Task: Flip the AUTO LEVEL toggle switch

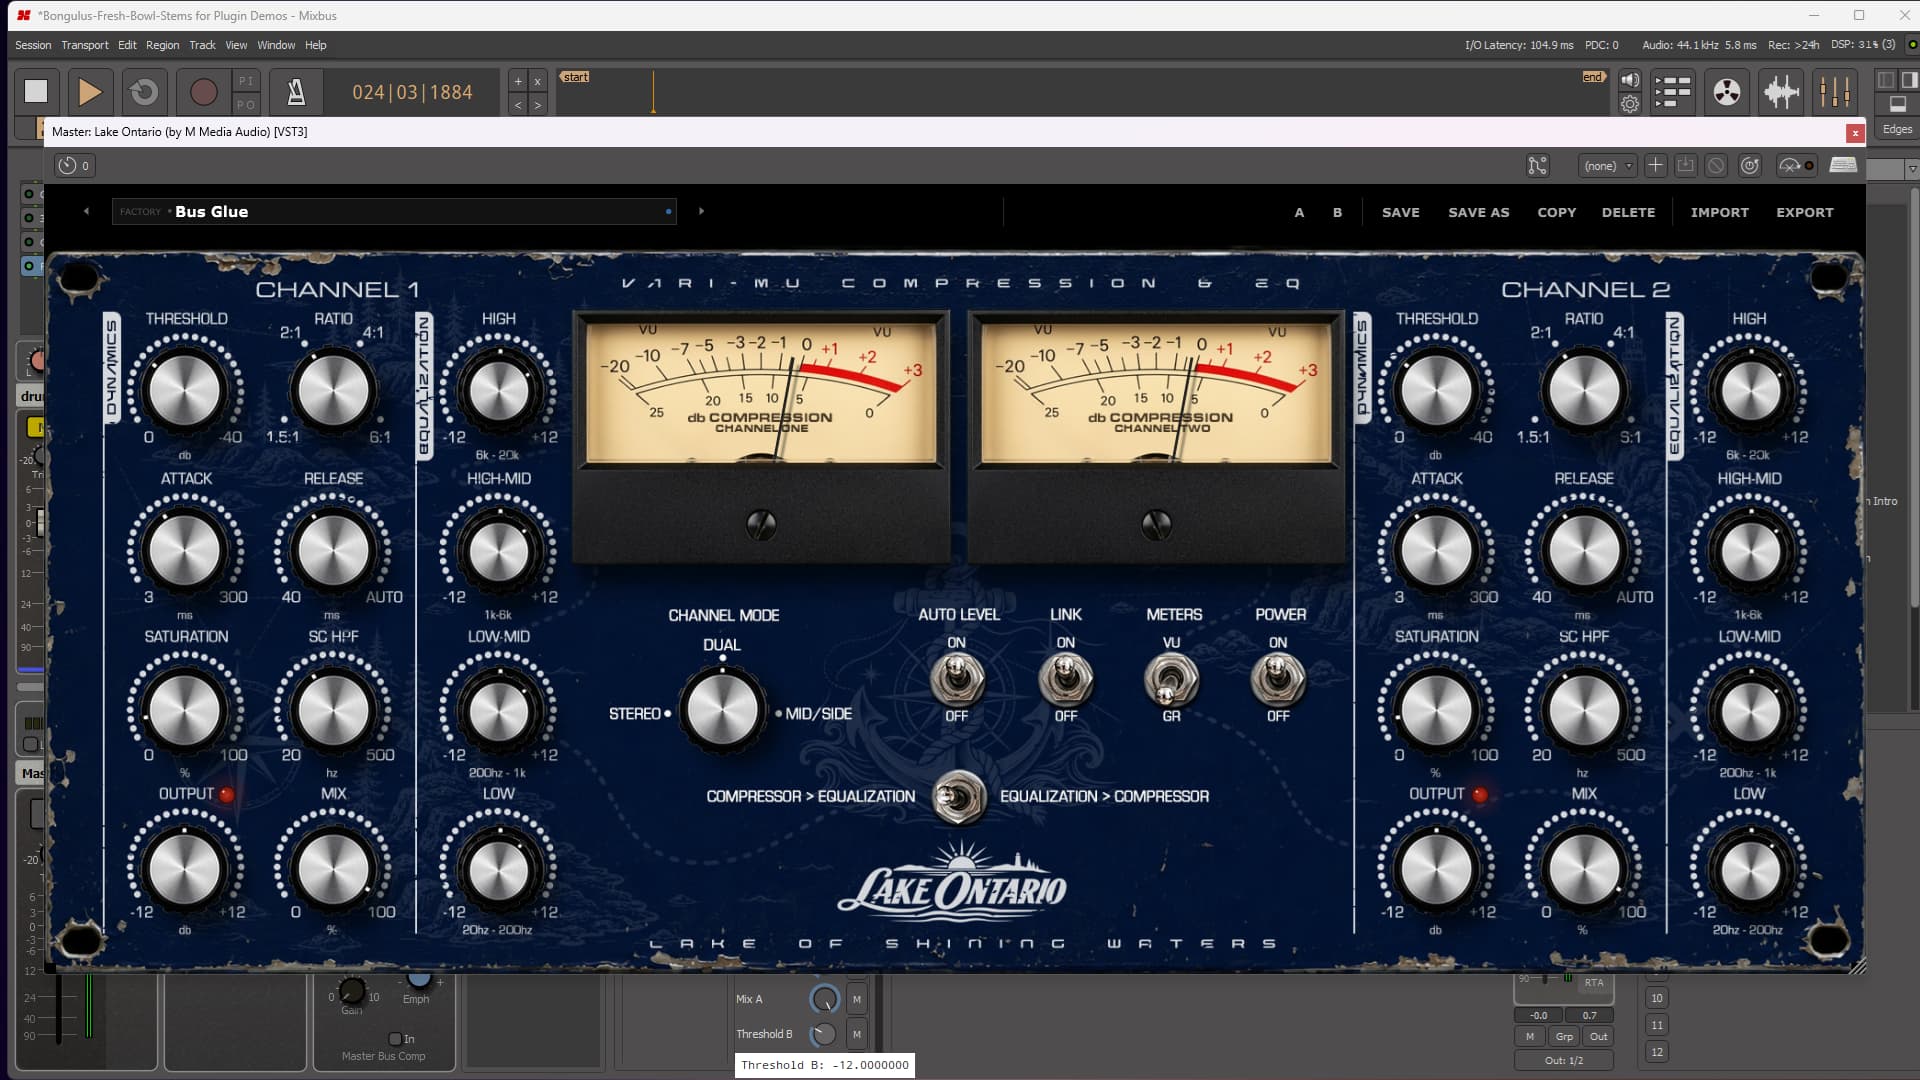Action: pyautogui.click(x=957, y=680)
